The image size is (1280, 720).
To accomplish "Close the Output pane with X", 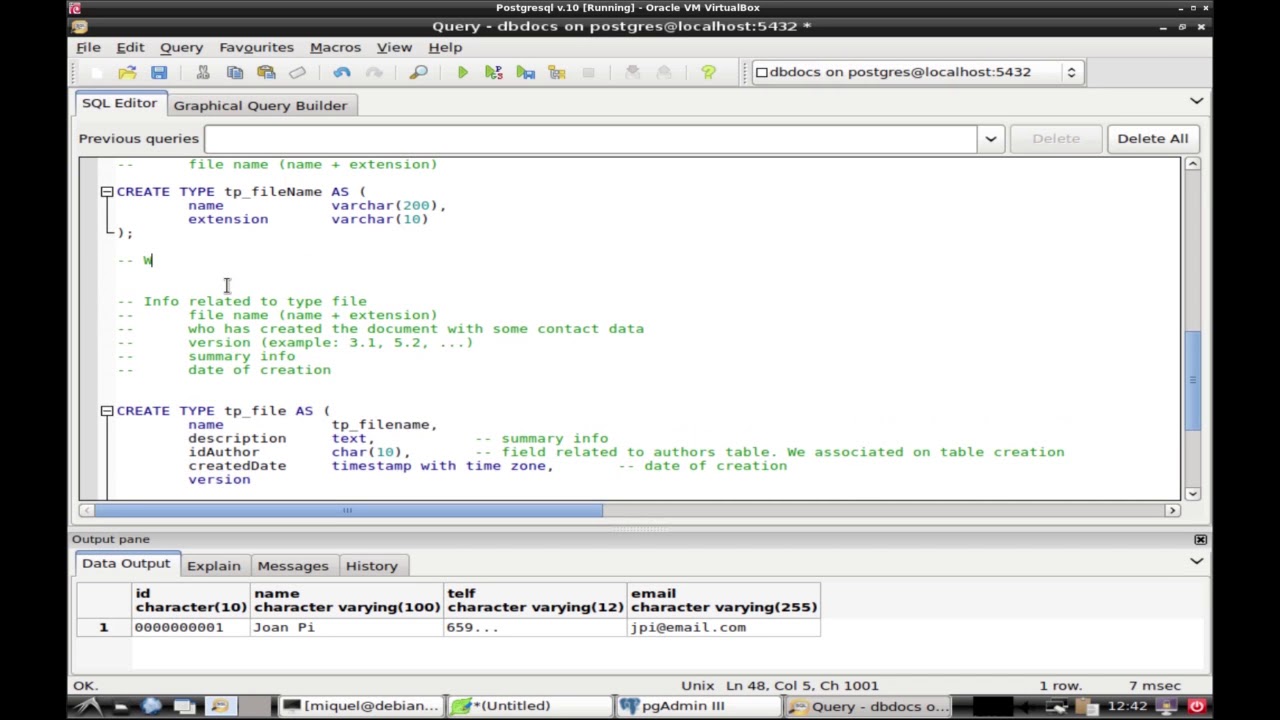I will tap(1200, 540).
